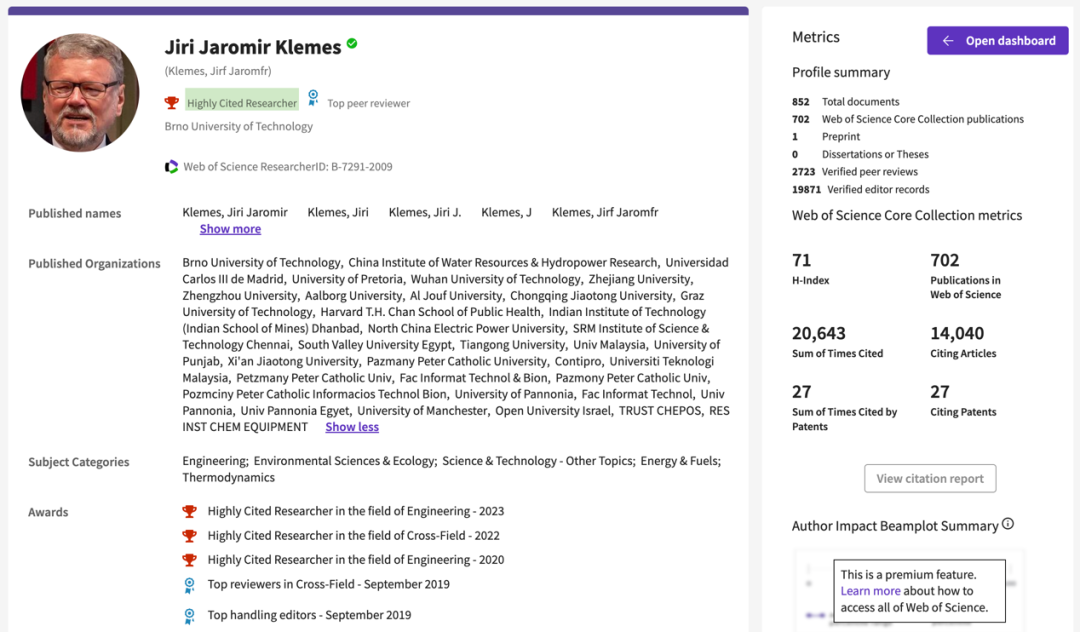Click the name heading Jiri Jaromir Klemes

[x=253, y=47]
